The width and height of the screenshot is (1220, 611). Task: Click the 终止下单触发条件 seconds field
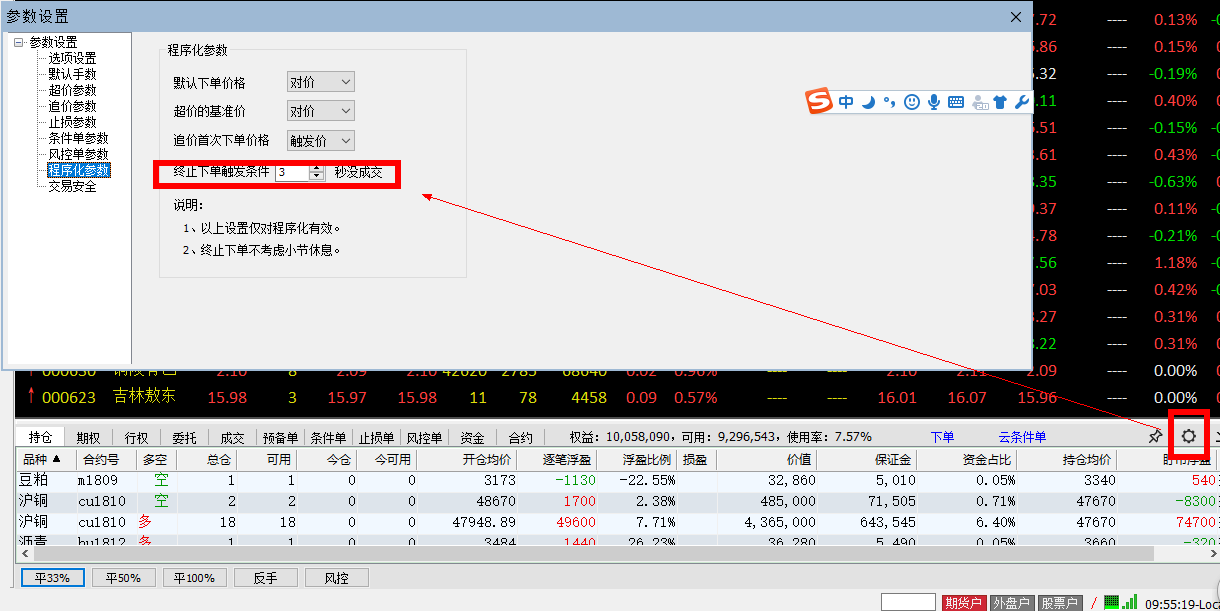(x=292, y=172)
